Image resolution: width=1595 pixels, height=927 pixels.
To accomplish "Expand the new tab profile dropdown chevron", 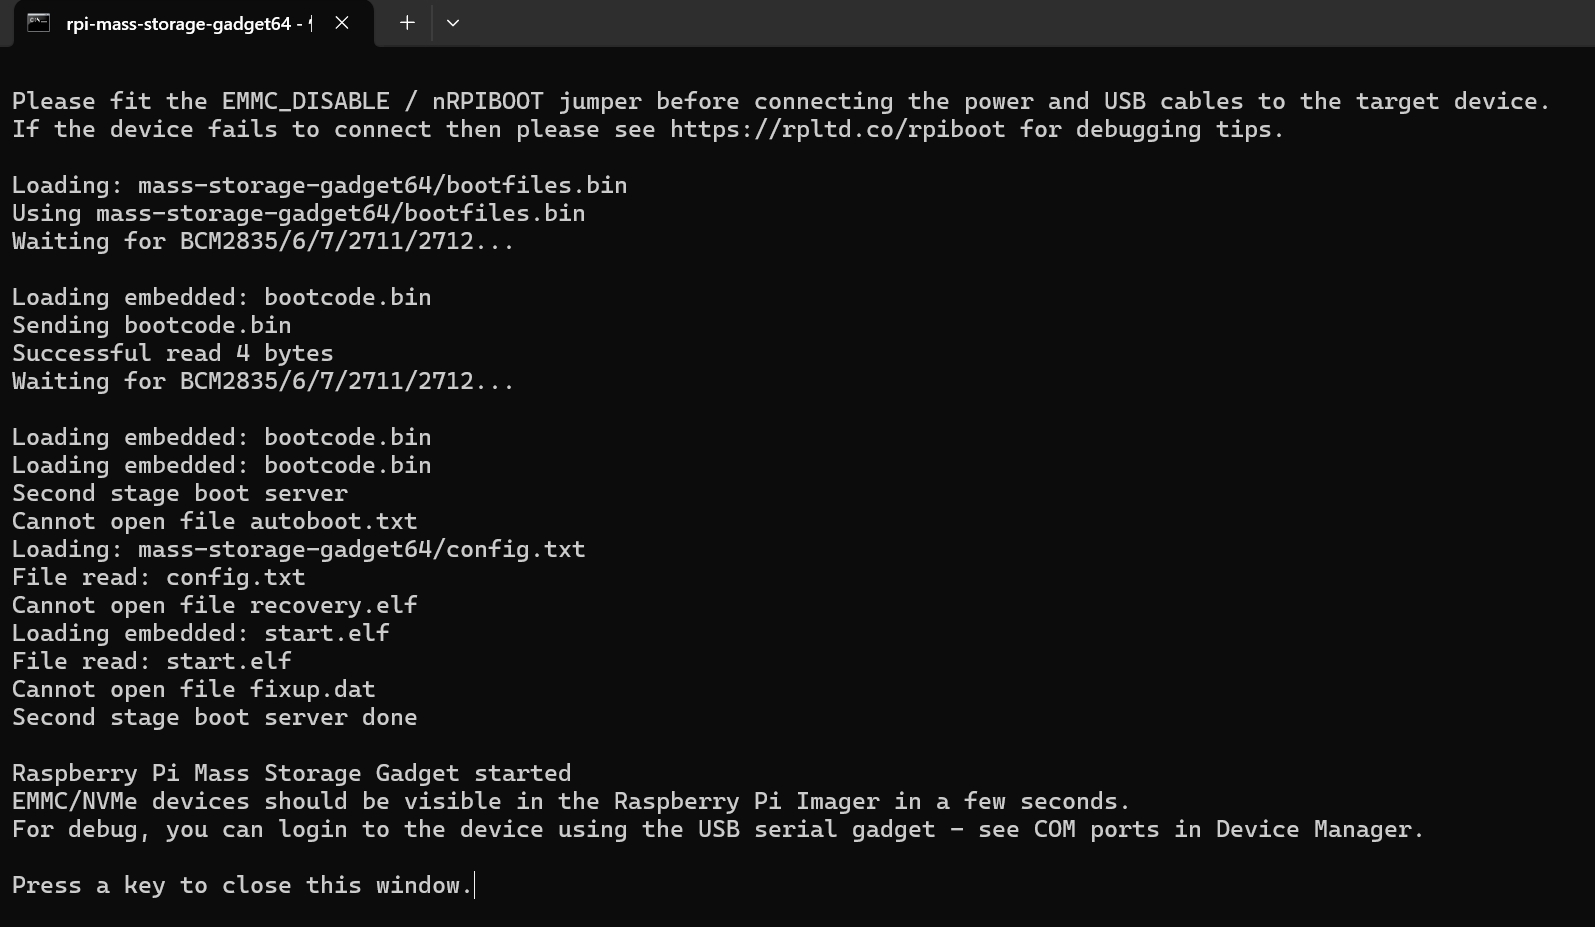I will 453,23.
